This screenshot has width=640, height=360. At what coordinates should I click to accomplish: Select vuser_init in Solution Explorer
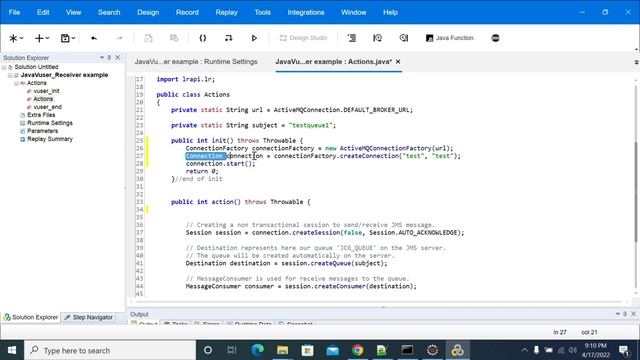pyautogui.click(x=46, y=91)
